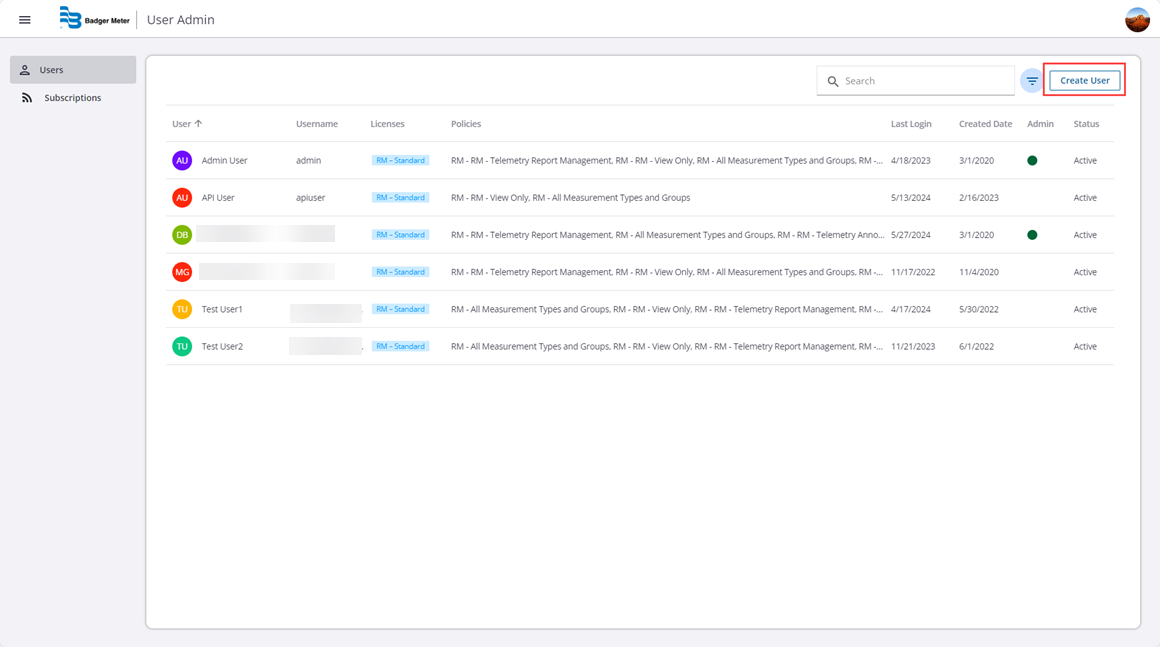Click the Admin User name link
This screenshot has width=1160, height=647.
(x=224, y=160)
